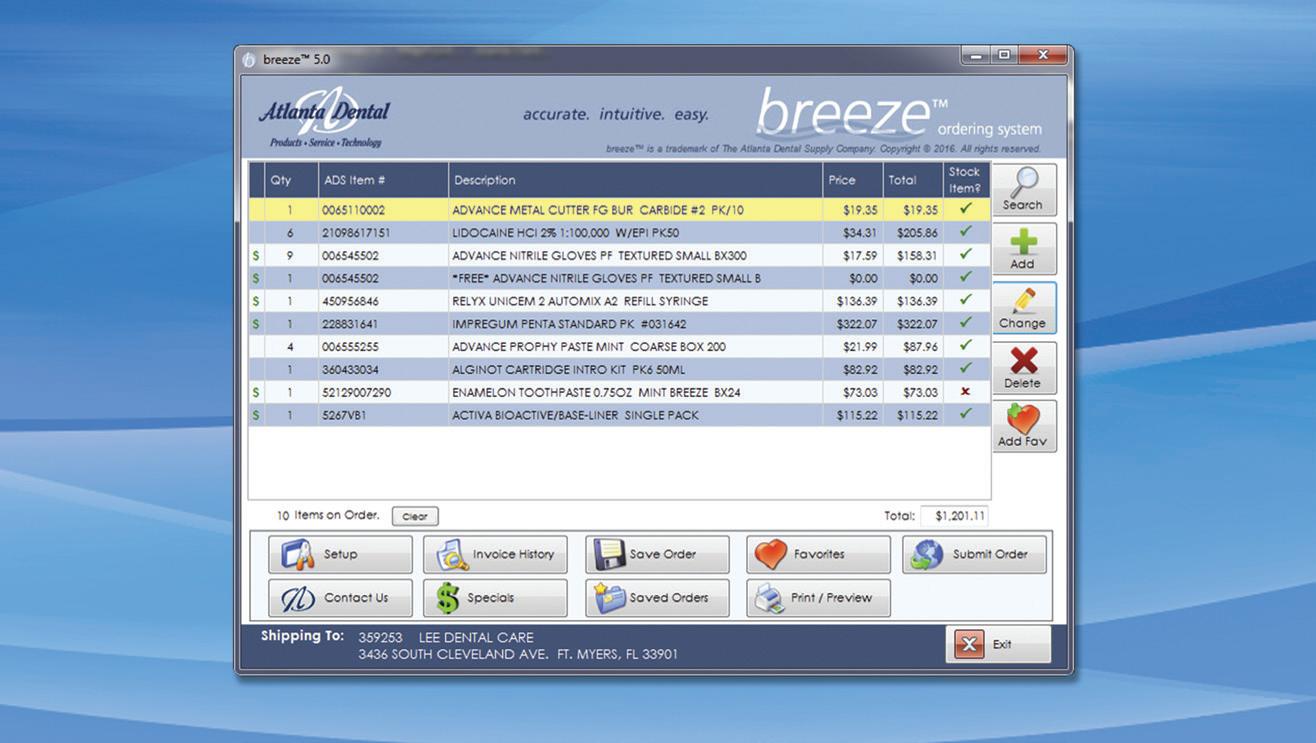Screen dimensions: 1316x743
Task: Submit the order
Action: pos(974,554)
